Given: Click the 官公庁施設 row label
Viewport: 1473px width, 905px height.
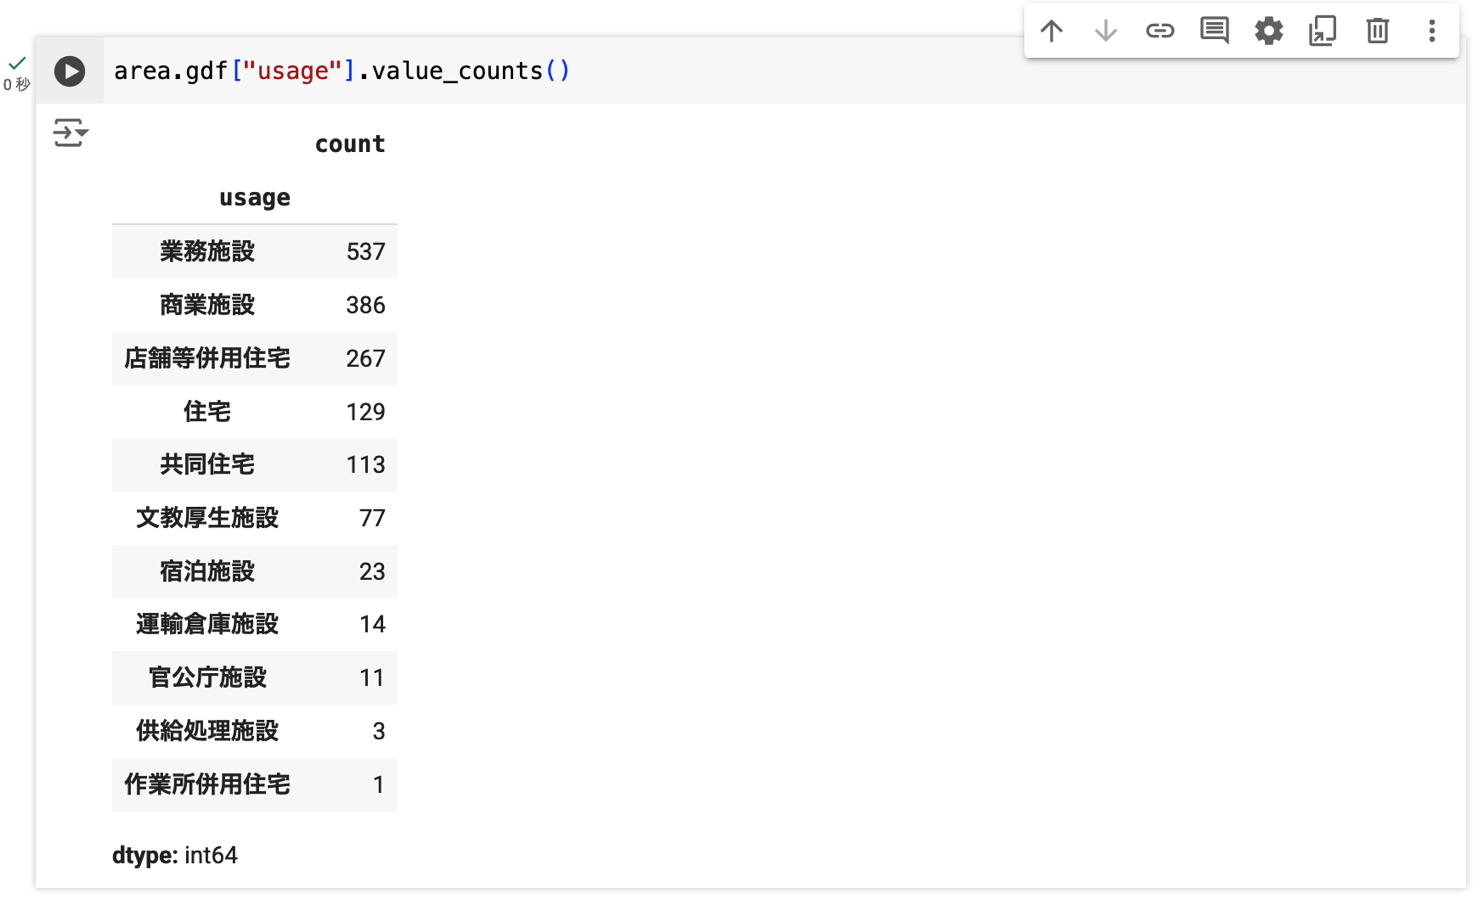Looking at the screenshot, I should [207, 678].
